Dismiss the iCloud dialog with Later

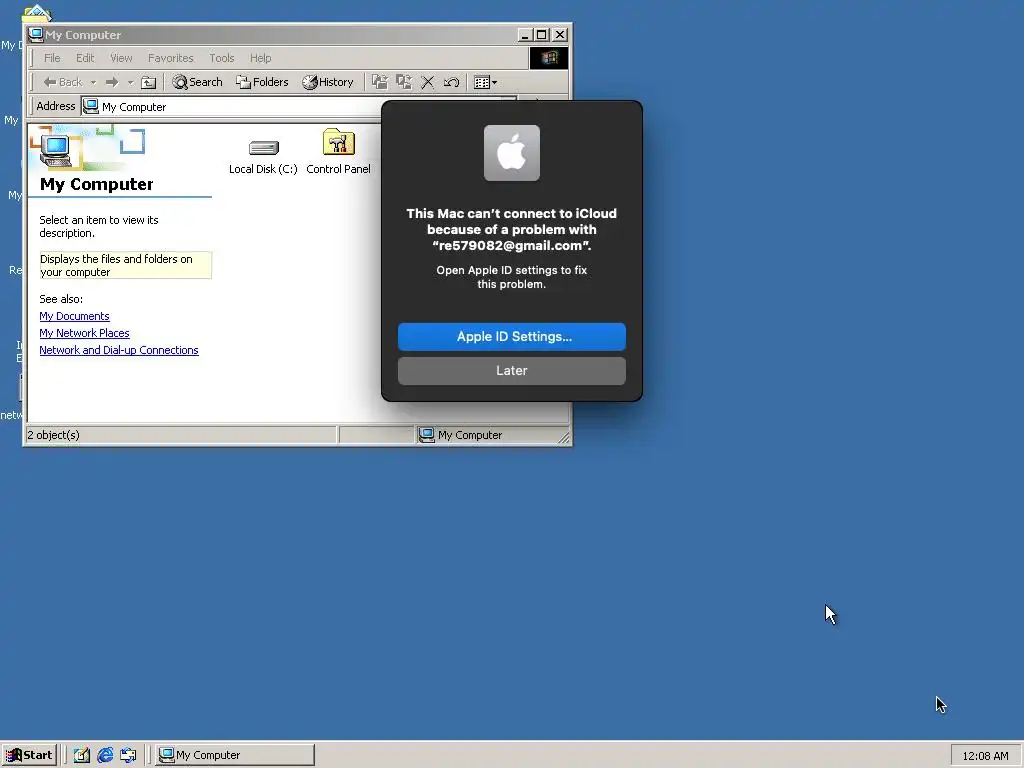pos(512,371)
